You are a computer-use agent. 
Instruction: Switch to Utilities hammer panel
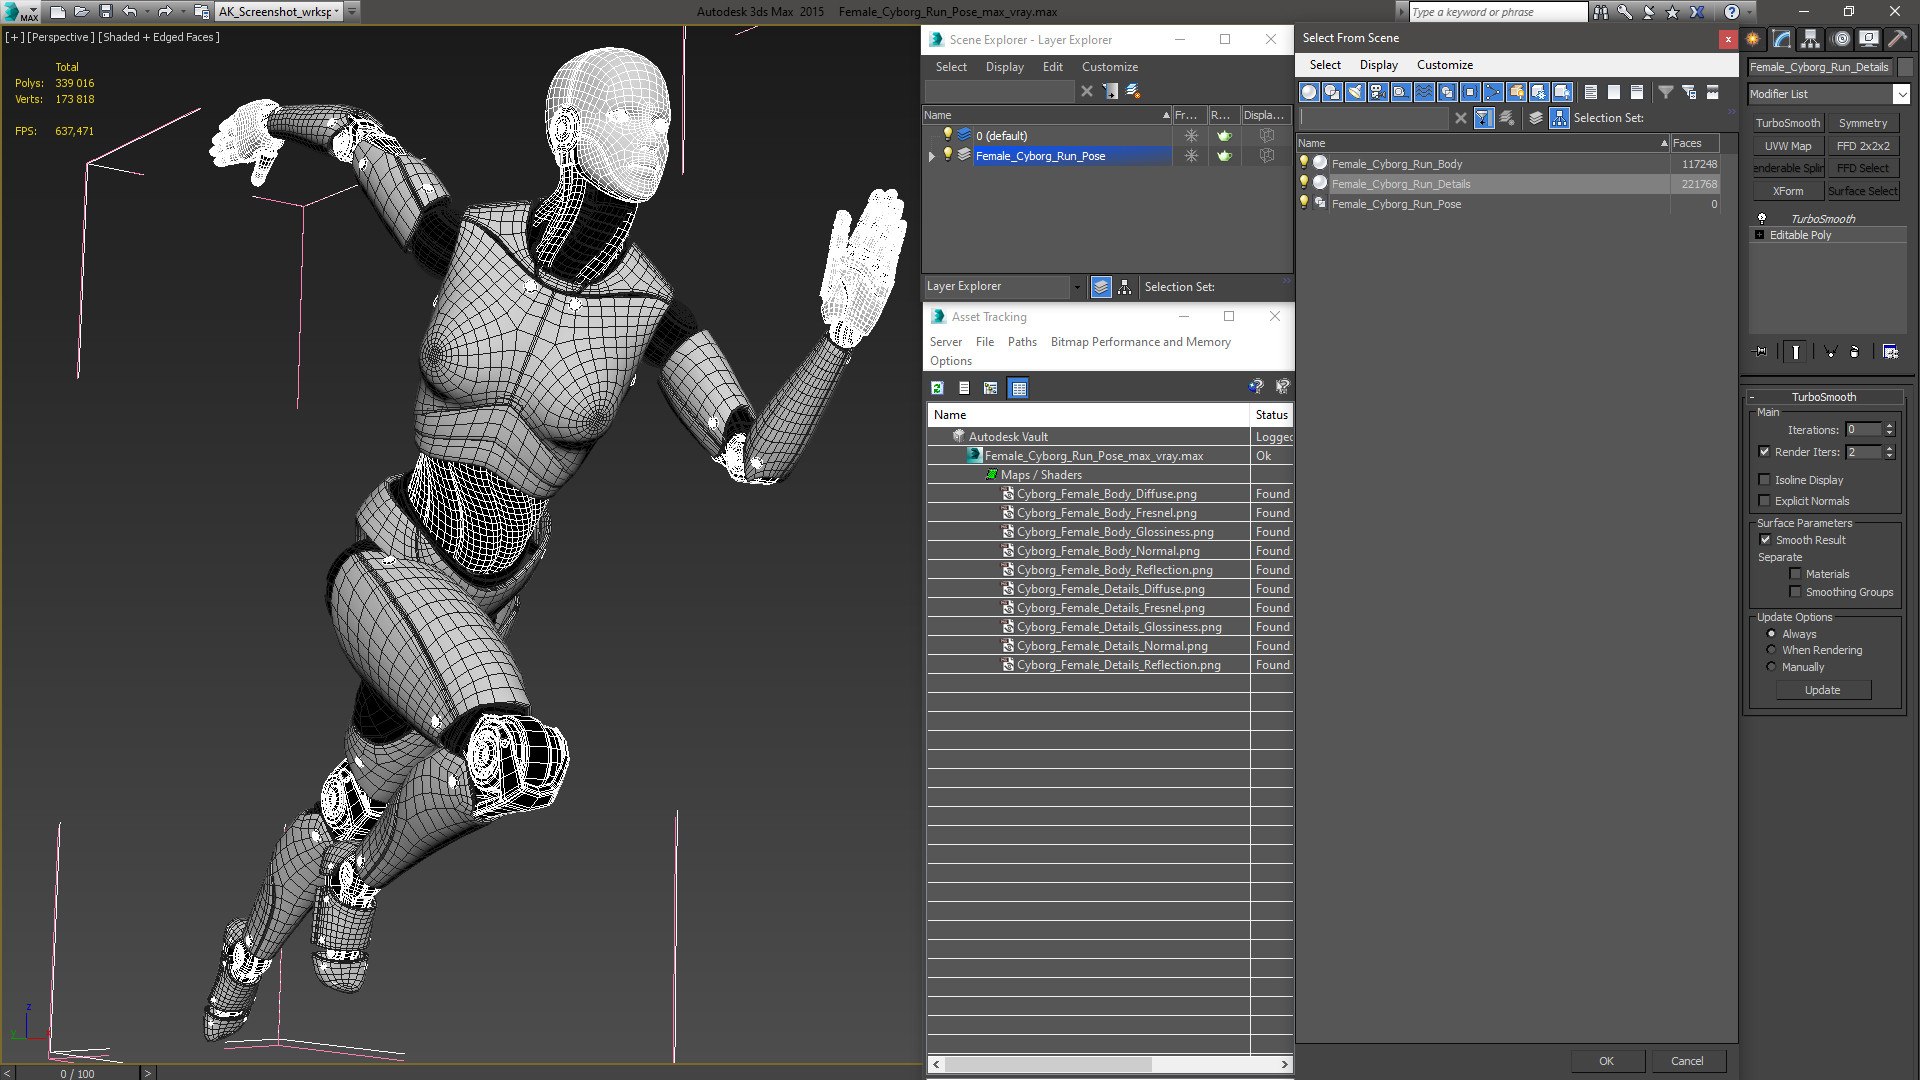(1897, 39)
